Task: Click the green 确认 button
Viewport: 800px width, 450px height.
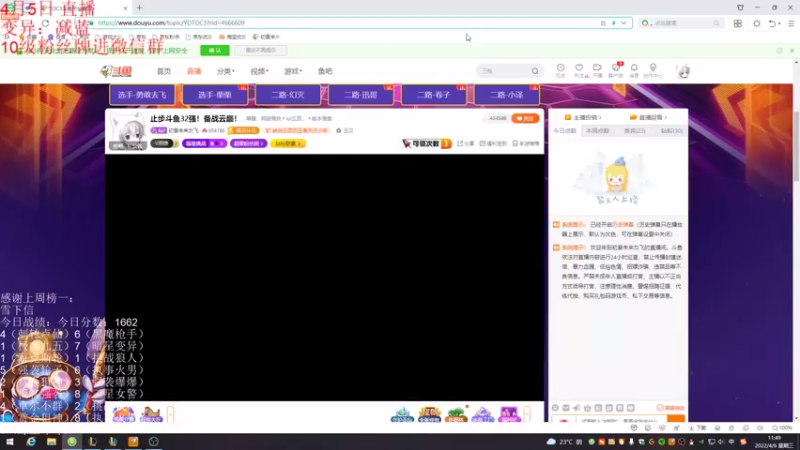Action: coord(215,51)
